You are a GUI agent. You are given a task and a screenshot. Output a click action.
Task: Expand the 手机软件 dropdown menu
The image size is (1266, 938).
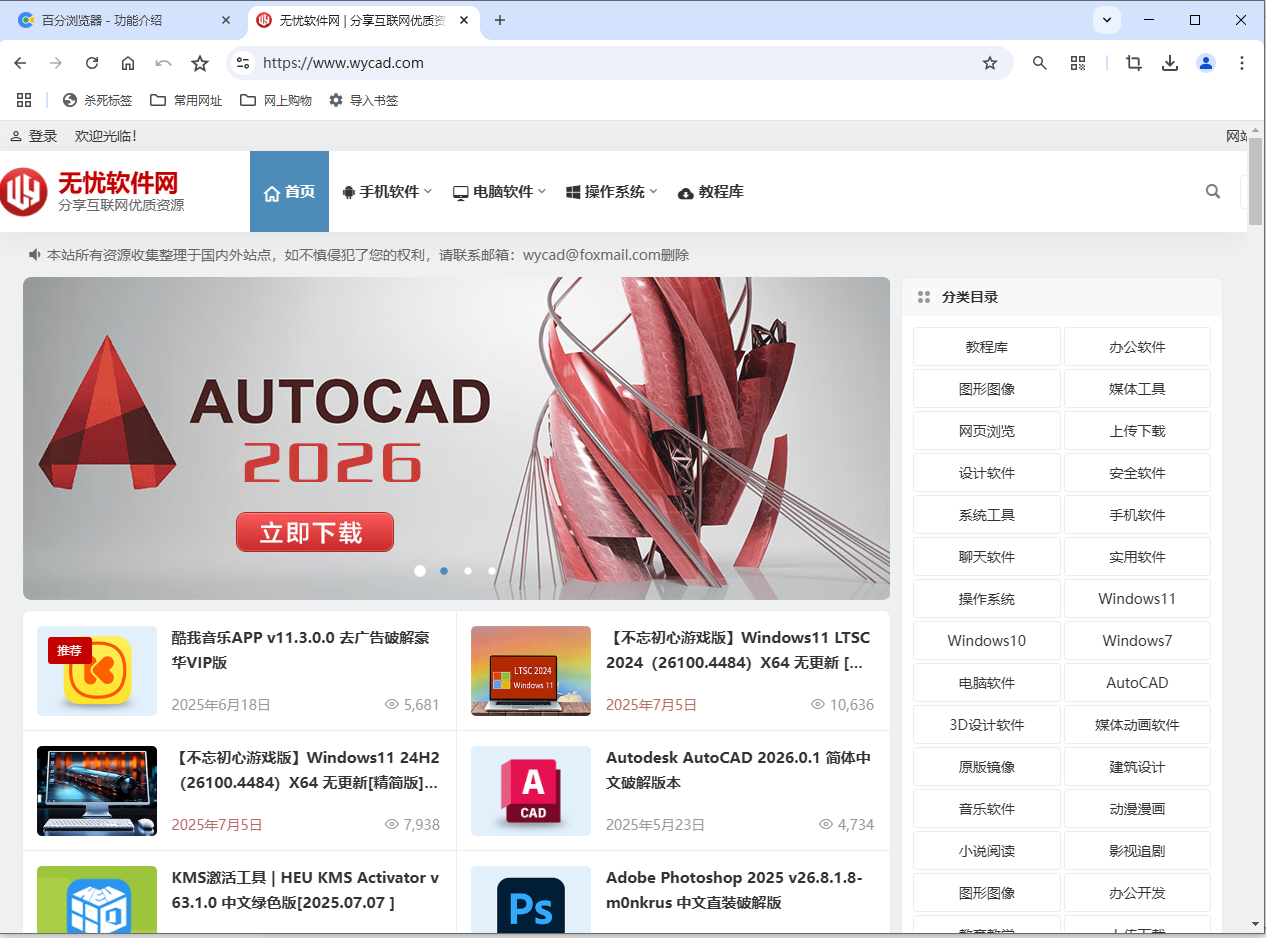tap(387, 192)
